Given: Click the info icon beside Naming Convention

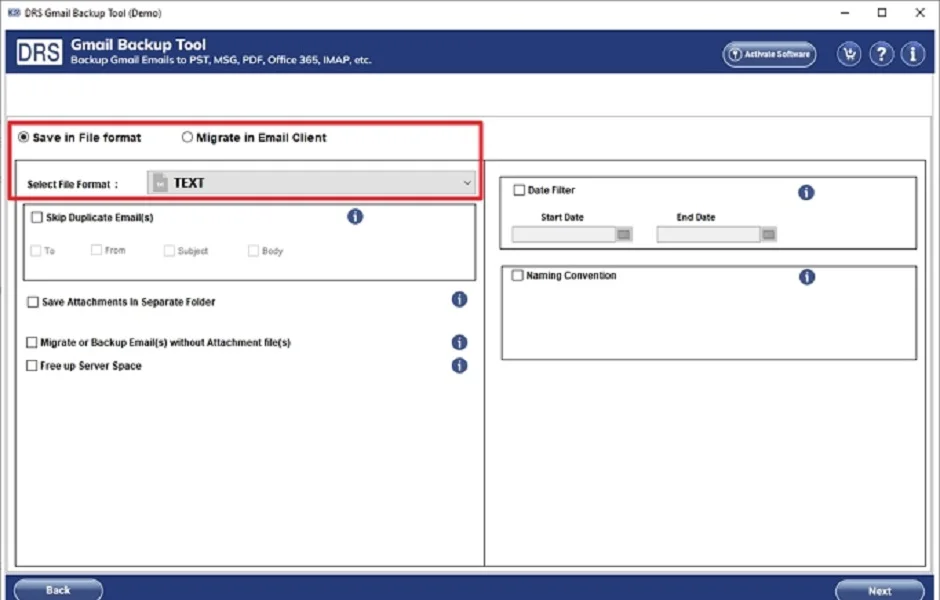Looking at the screenshot, I should [806, 277].
